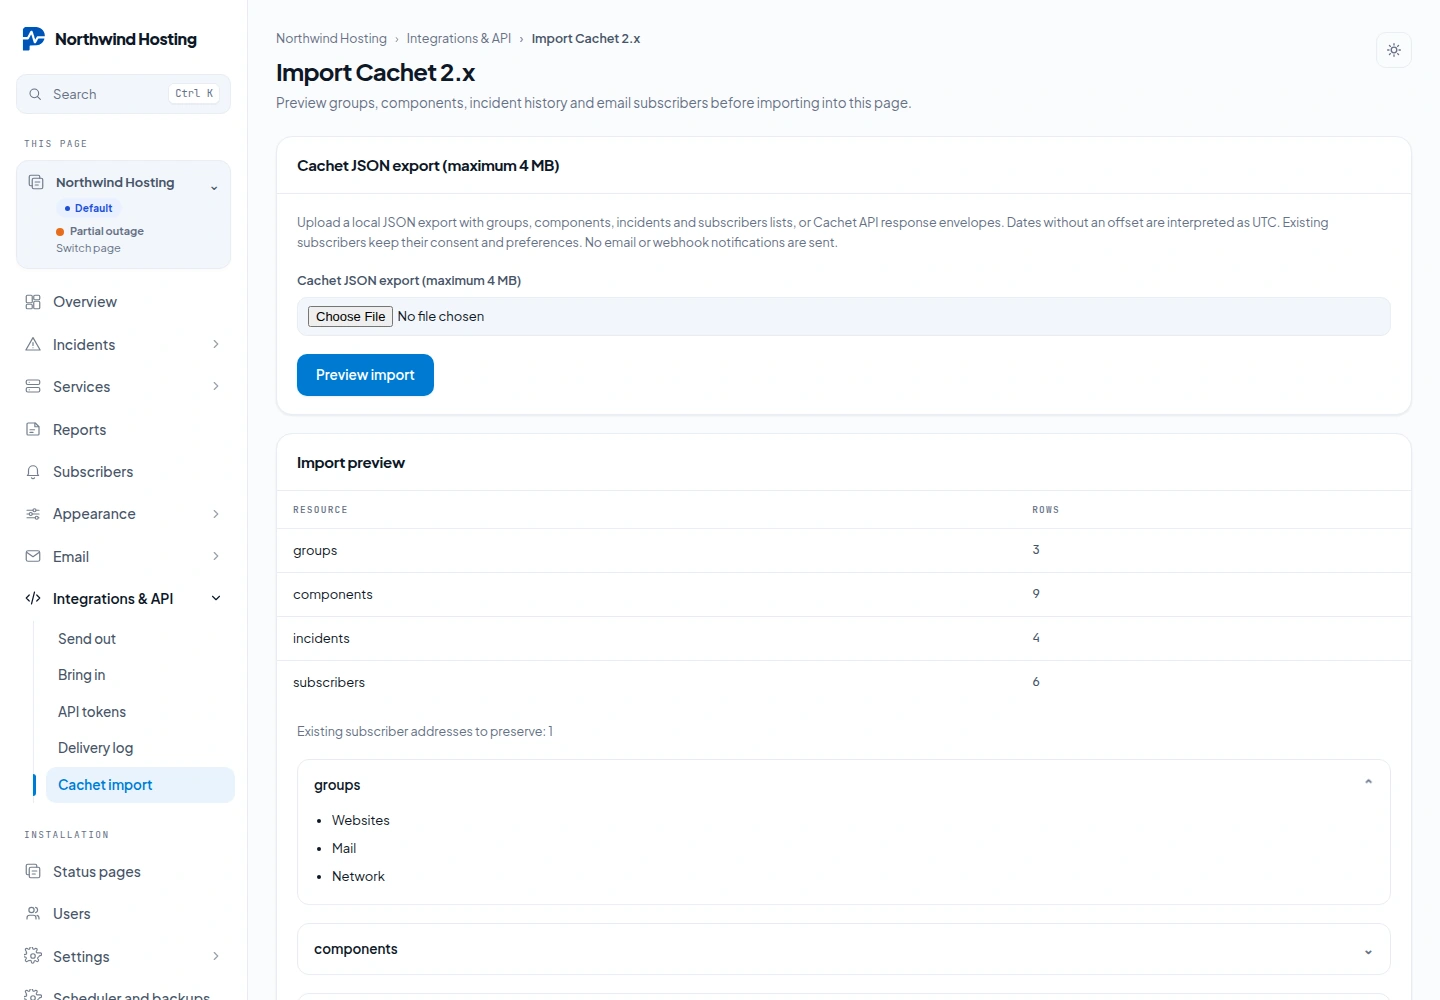
Task: Click the Email envelope icon
Action: (x=33, y=556)
